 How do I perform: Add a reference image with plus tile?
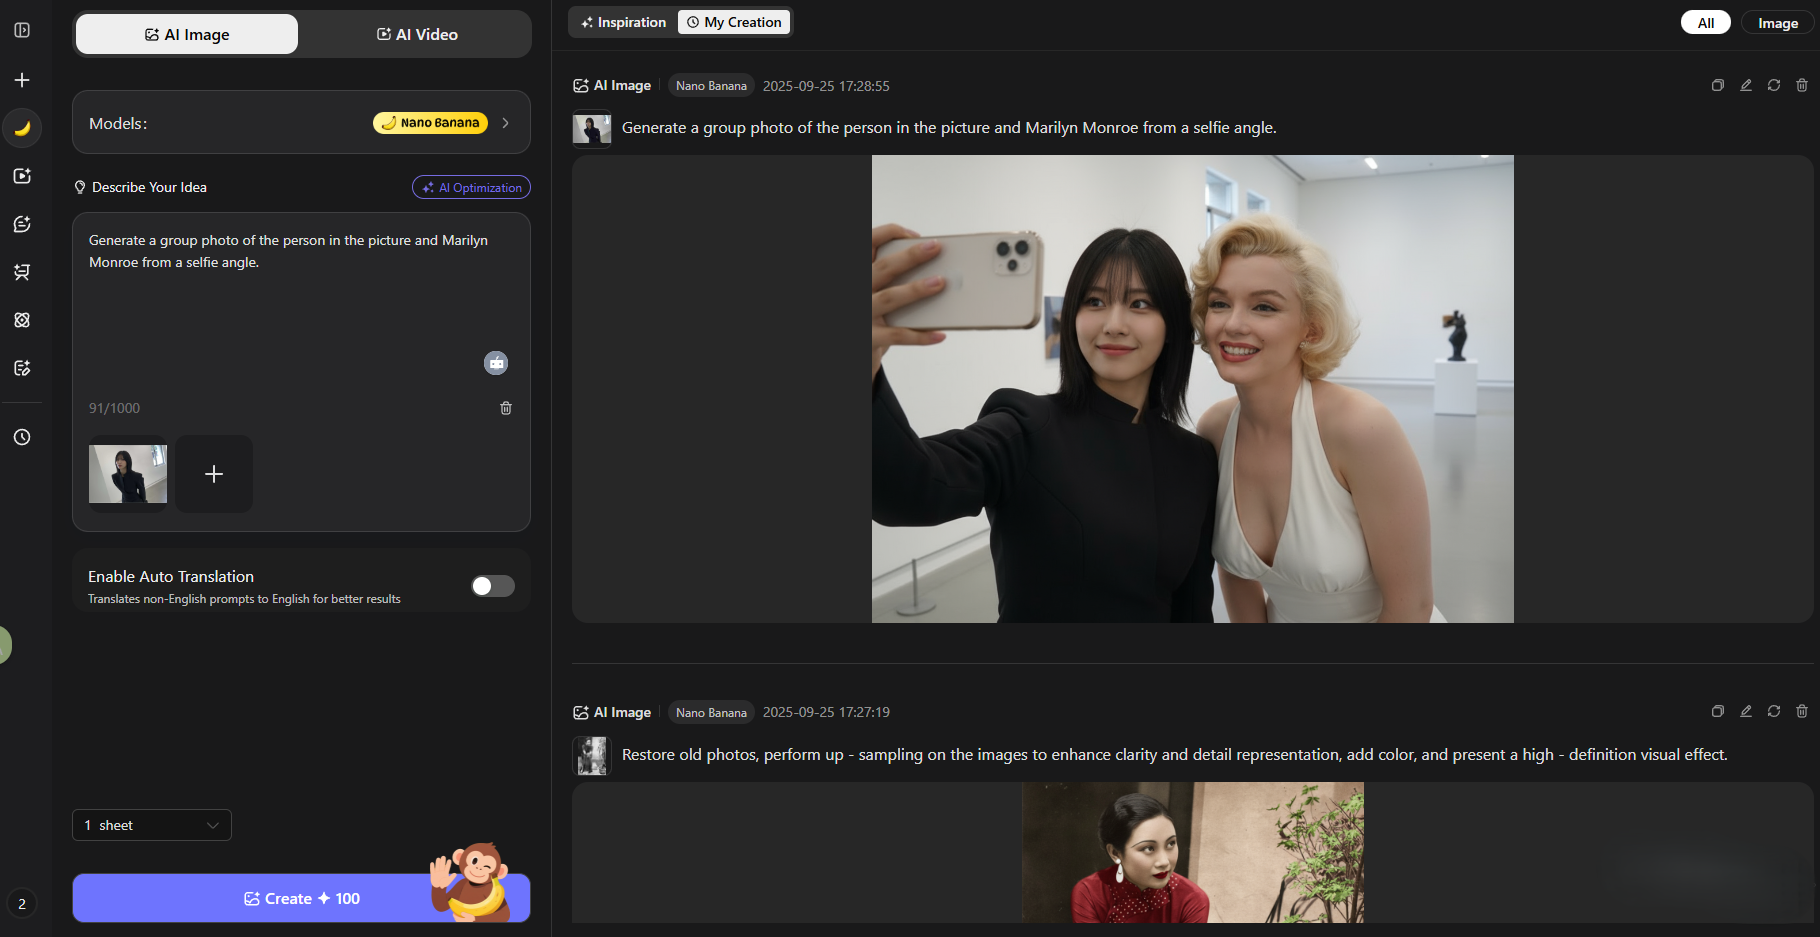(x=214, y=474)
